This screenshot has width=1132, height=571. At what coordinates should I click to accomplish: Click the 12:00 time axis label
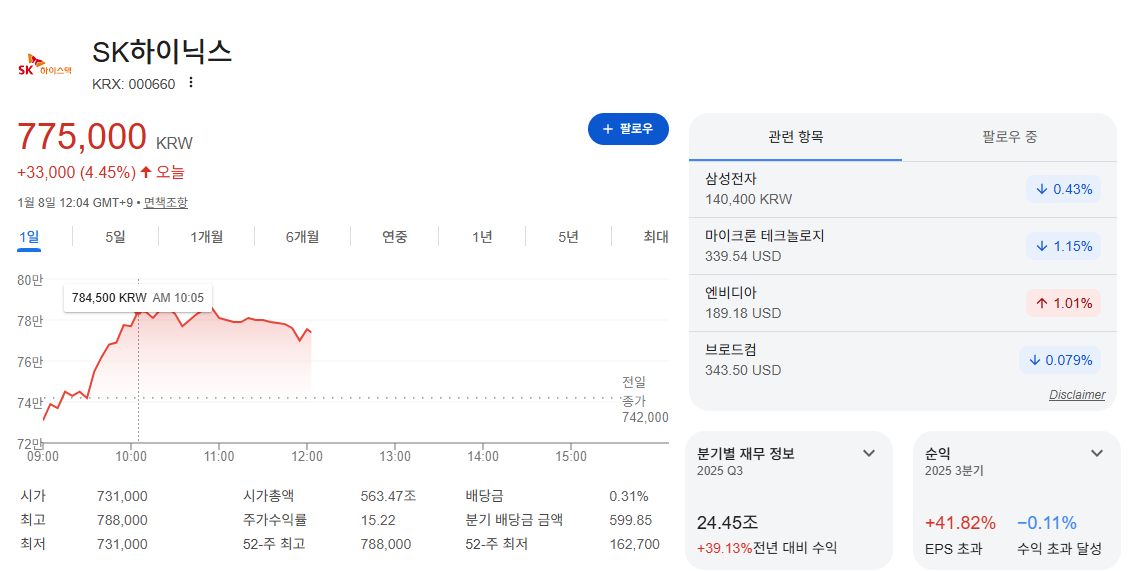tap(307, 456)
